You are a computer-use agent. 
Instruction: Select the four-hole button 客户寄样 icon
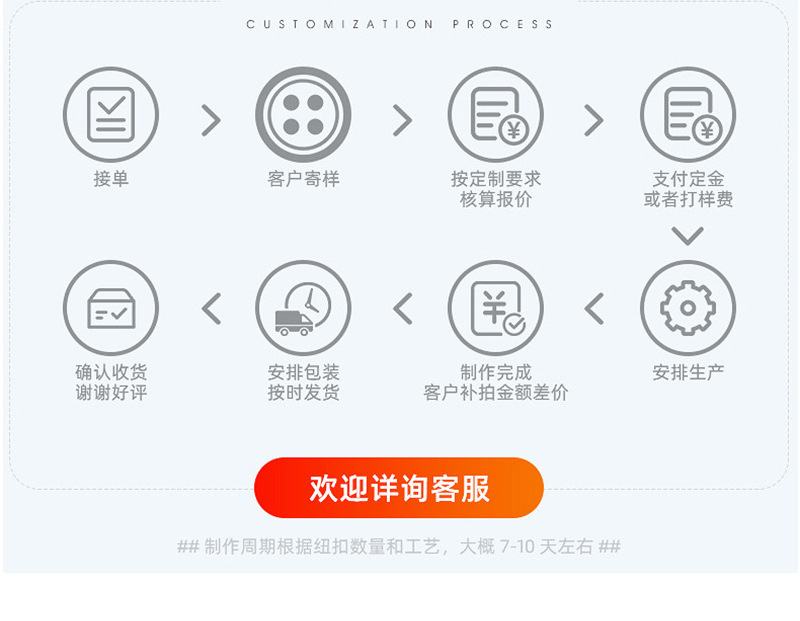tap(303, 115)
